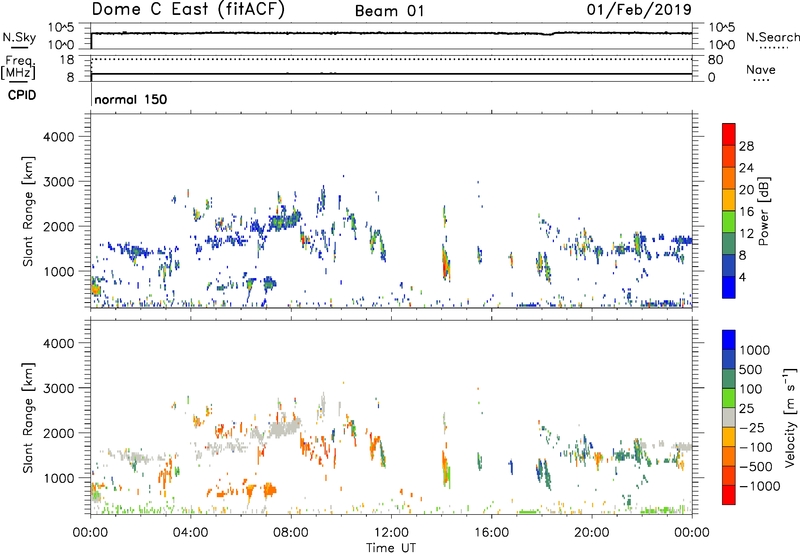The width and height of the screenshot is (800, 554).
Task: Select the "Nave" legend label
Action: click(760, 70)
